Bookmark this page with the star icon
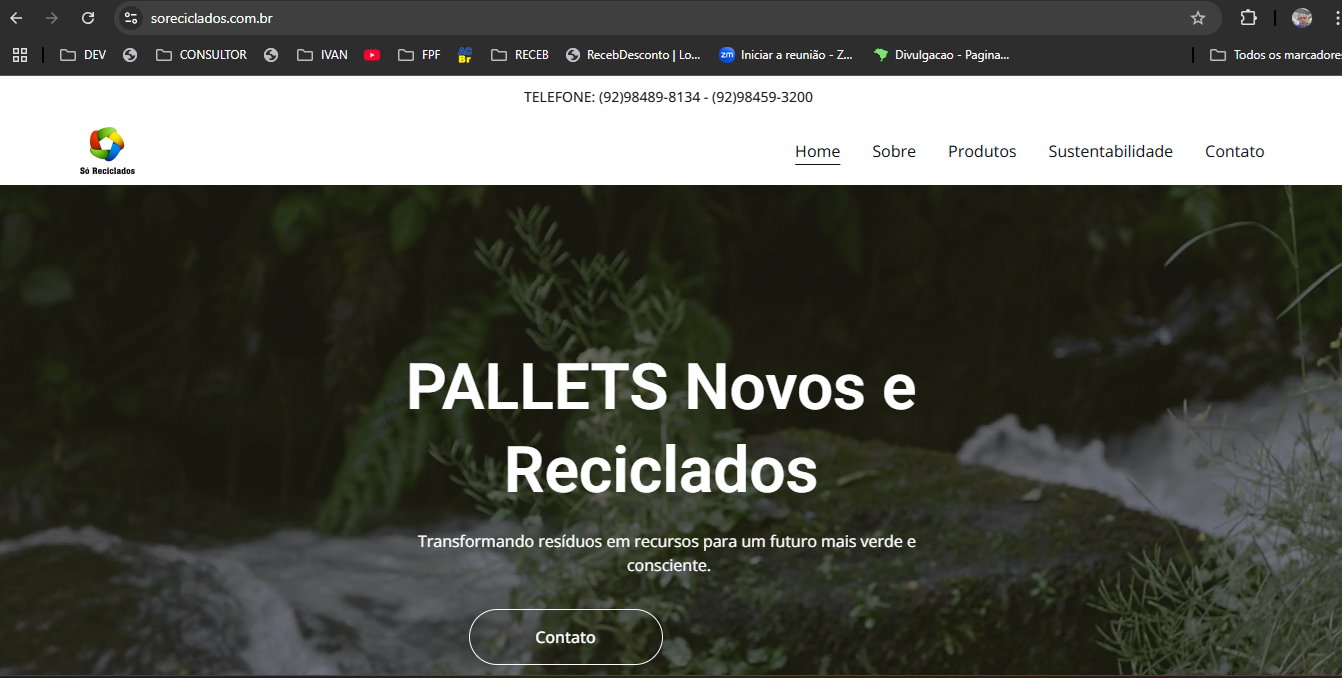This screenshot has height=678, width=1342. (1198, 18)
